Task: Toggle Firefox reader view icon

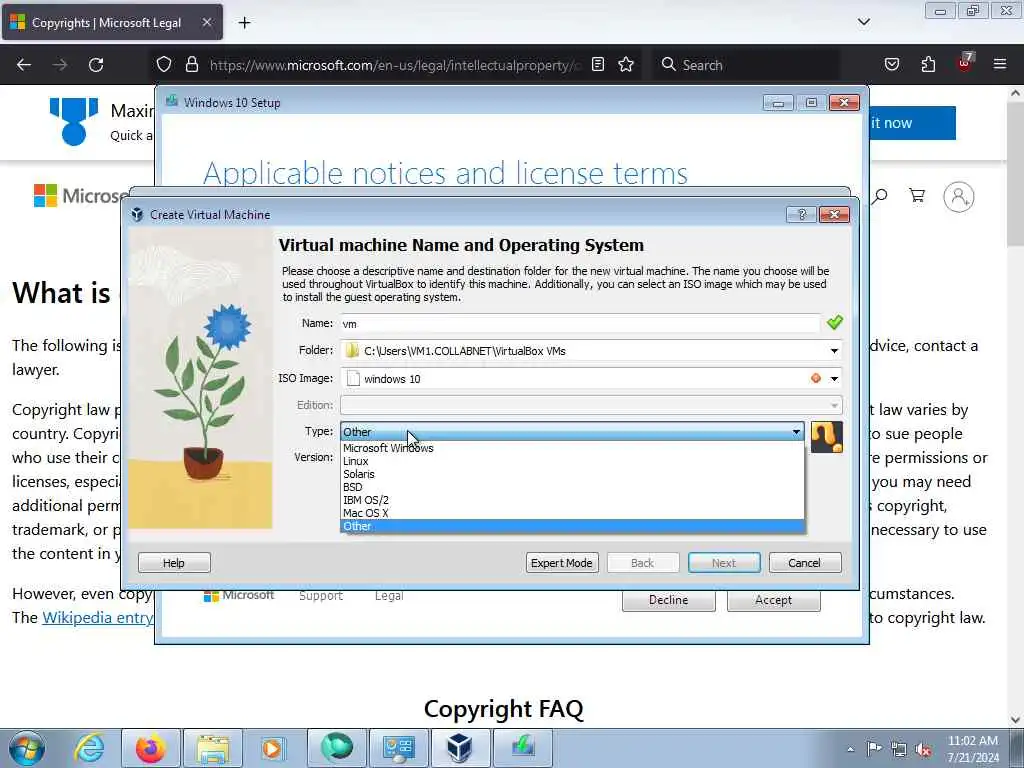Action: (x=598, y=65)
